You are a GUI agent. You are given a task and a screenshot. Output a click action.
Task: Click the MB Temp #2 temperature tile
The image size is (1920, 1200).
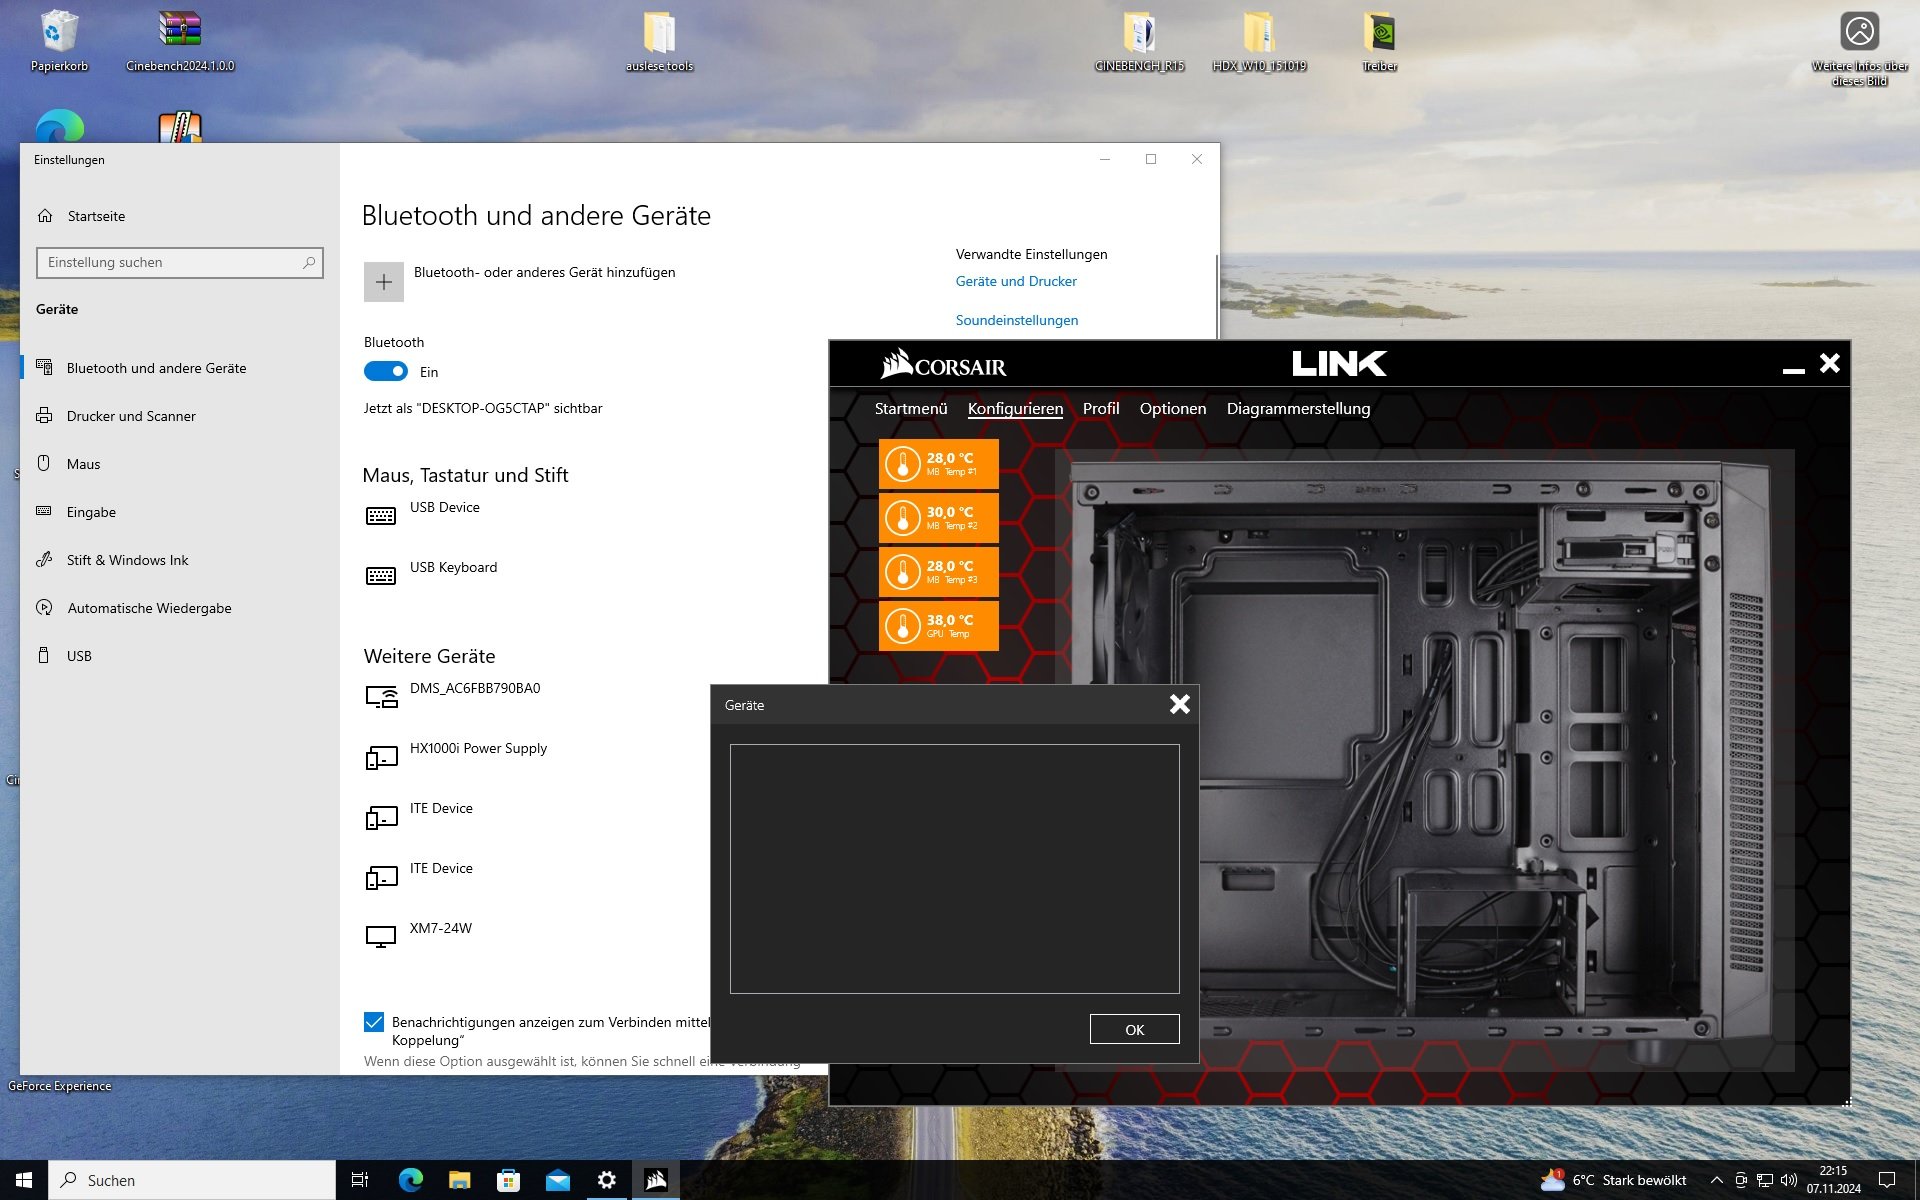pos(938,518)
